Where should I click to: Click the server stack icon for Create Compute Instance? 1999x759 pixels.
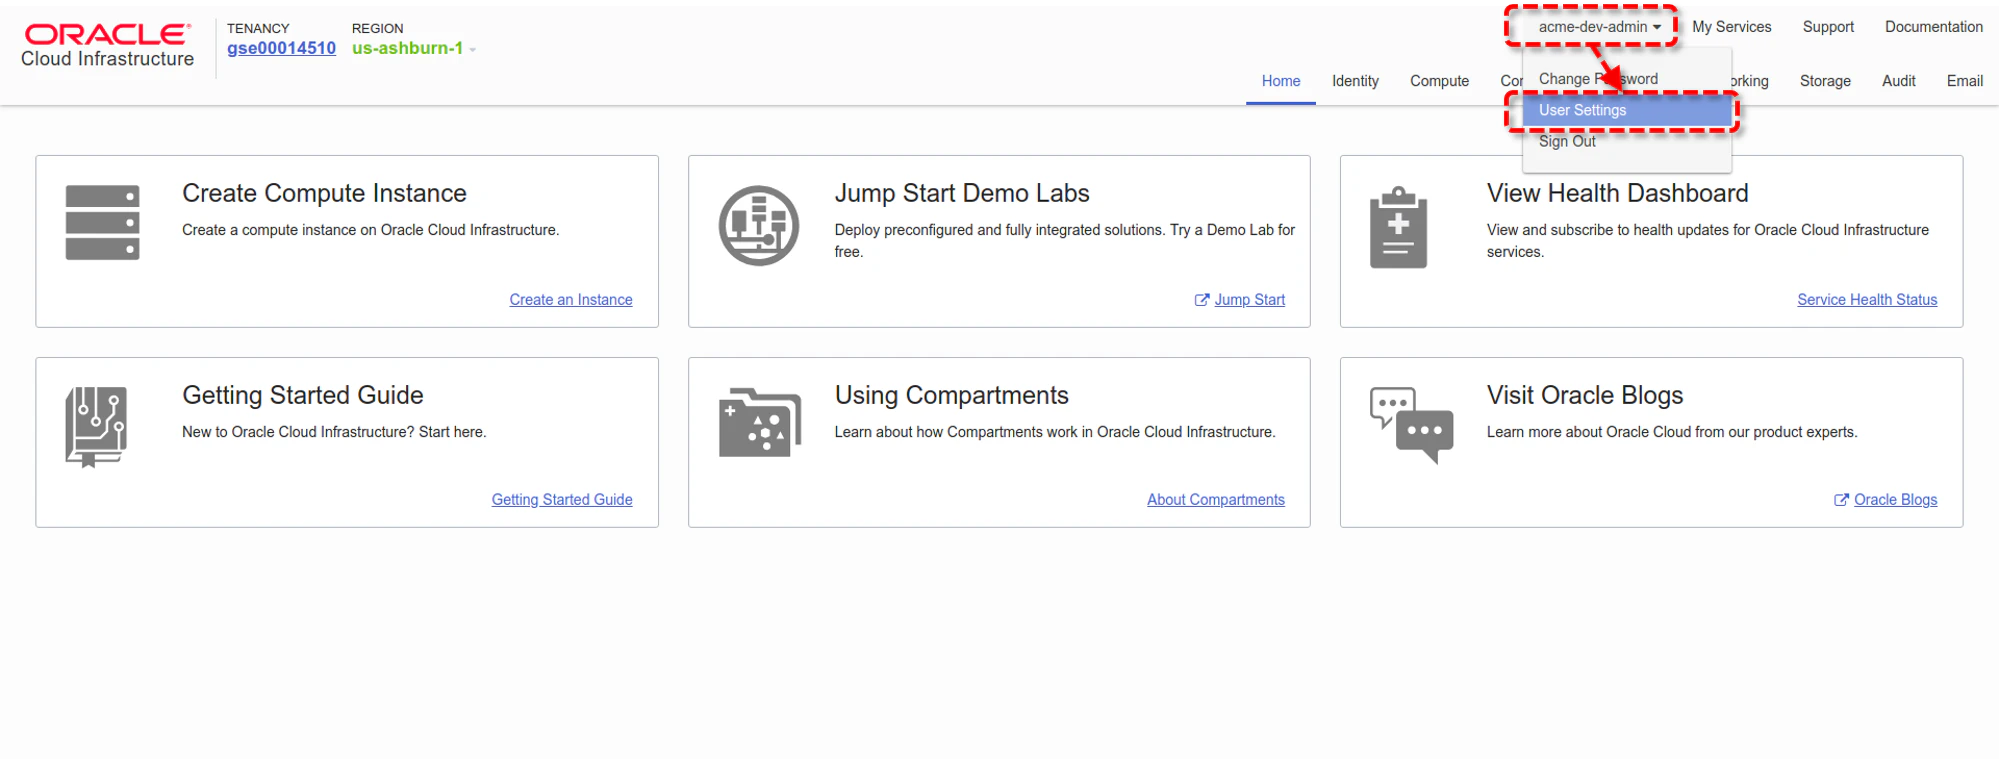click(x=102, y=222)
